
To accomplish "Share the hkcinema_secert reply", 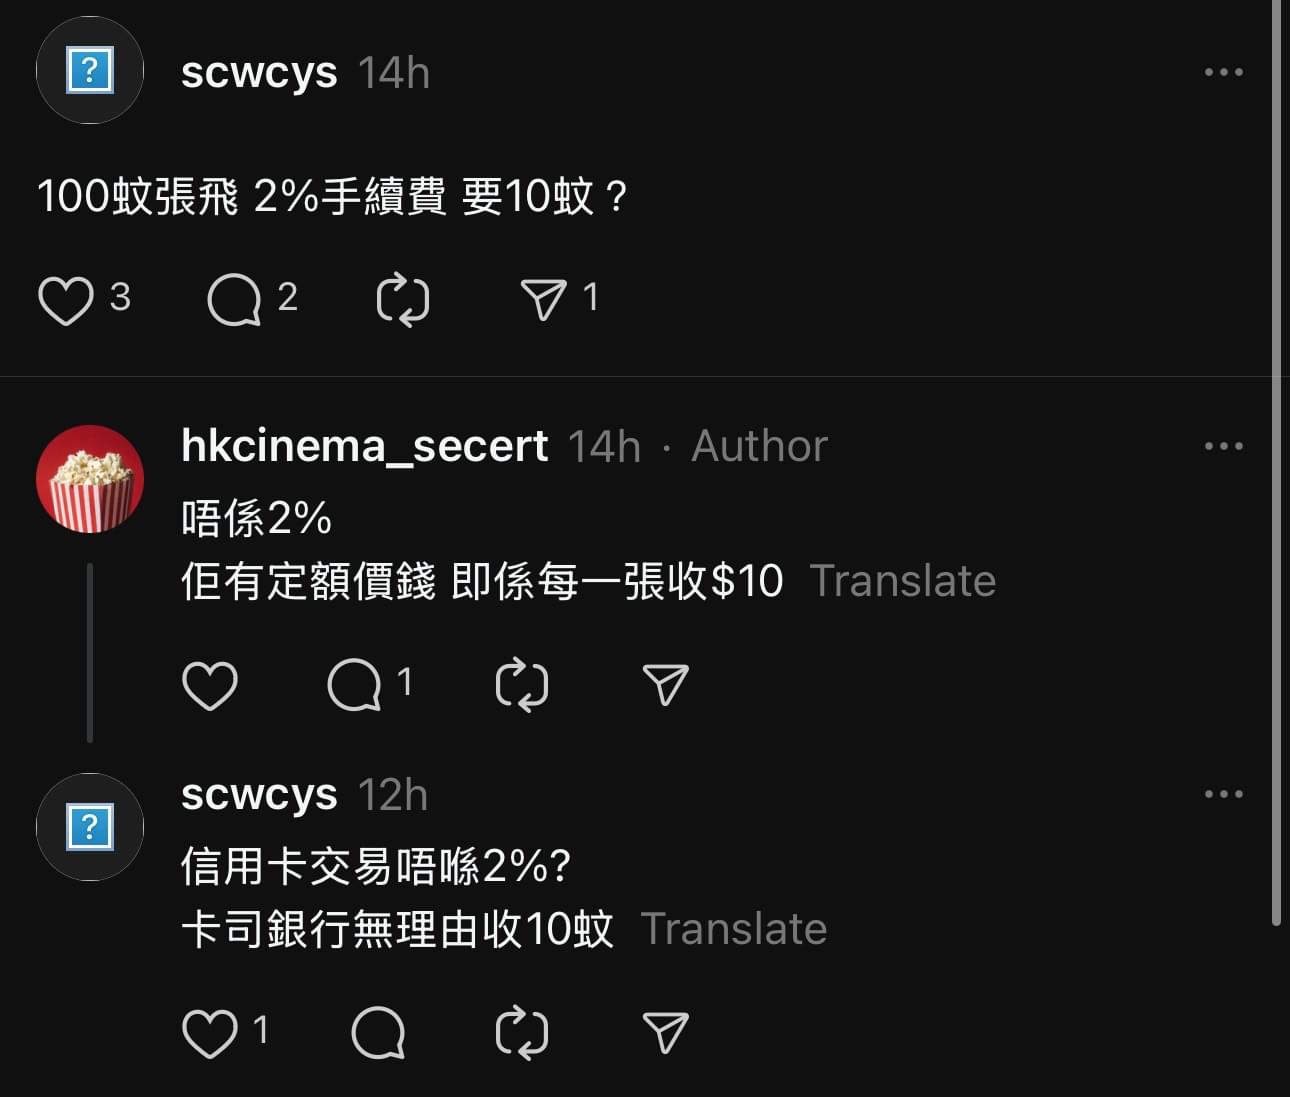I will [666, 685].
